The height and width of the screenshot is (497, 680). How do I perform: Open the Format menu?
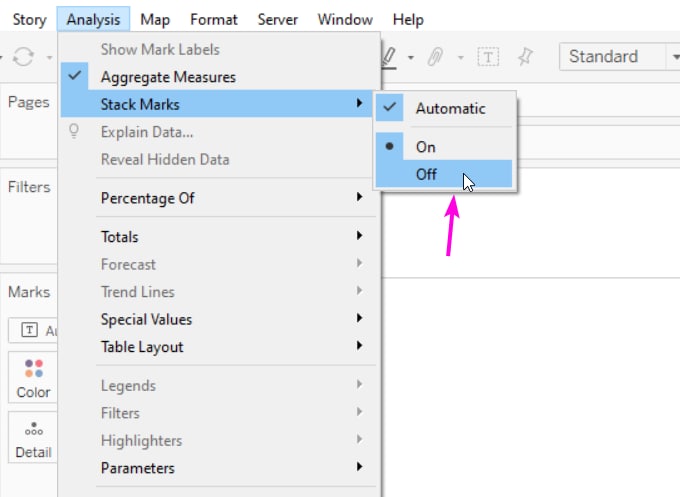[214, 20]
